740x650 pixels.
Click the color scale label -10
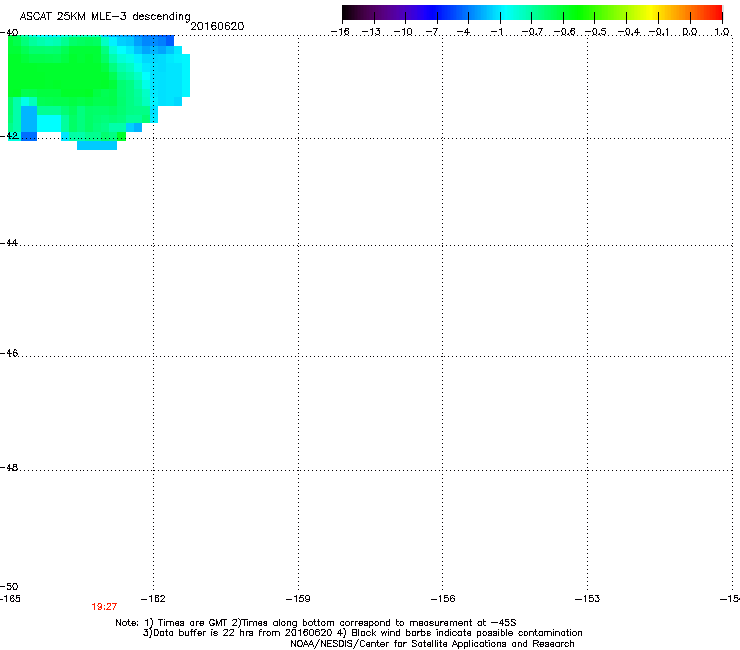[403, 32]
